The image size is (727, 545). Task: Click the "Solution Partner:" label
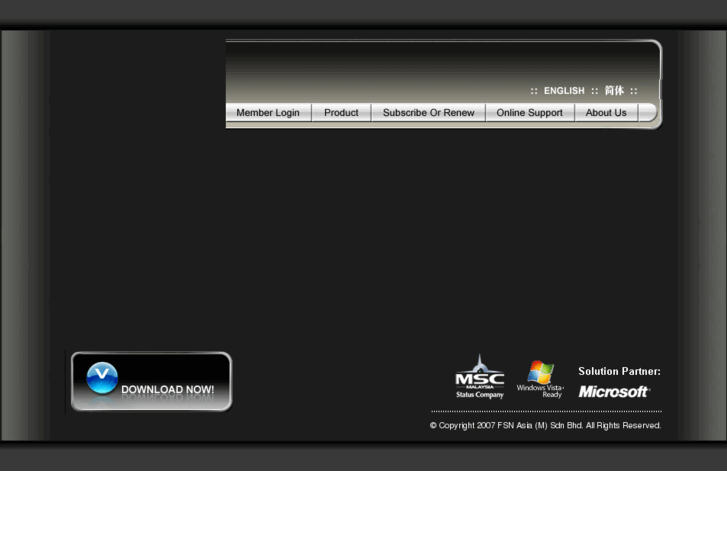pos(619,371)
